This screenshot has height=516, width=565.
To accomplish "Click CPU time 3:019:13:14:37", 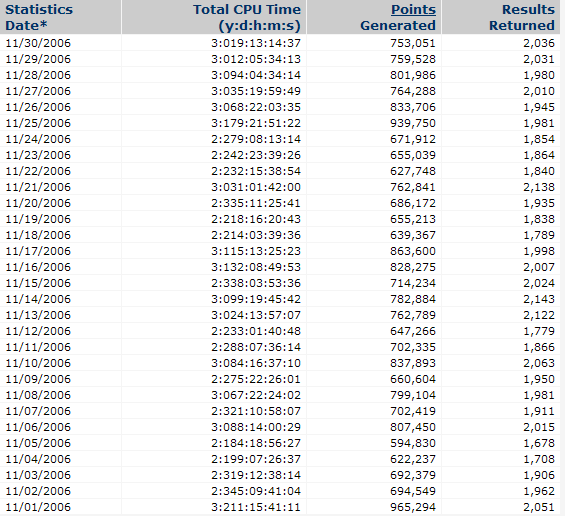I will (256, 43).
